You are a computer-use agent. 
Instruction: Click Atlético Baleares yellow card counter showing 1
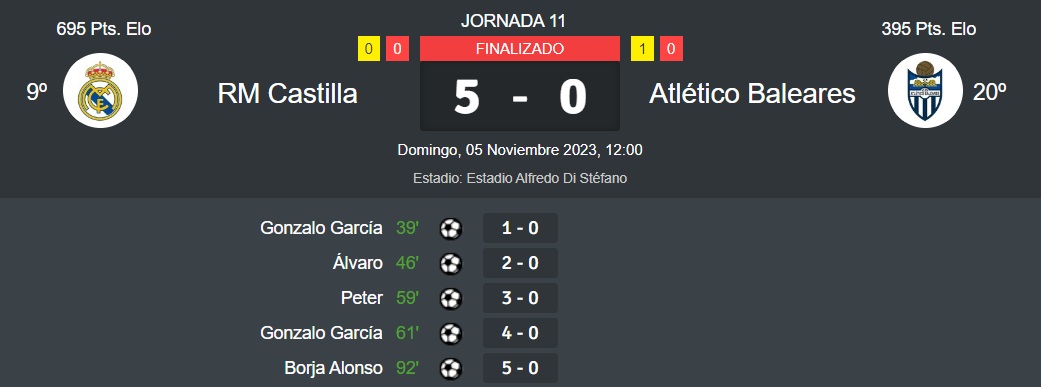(643, 48)
